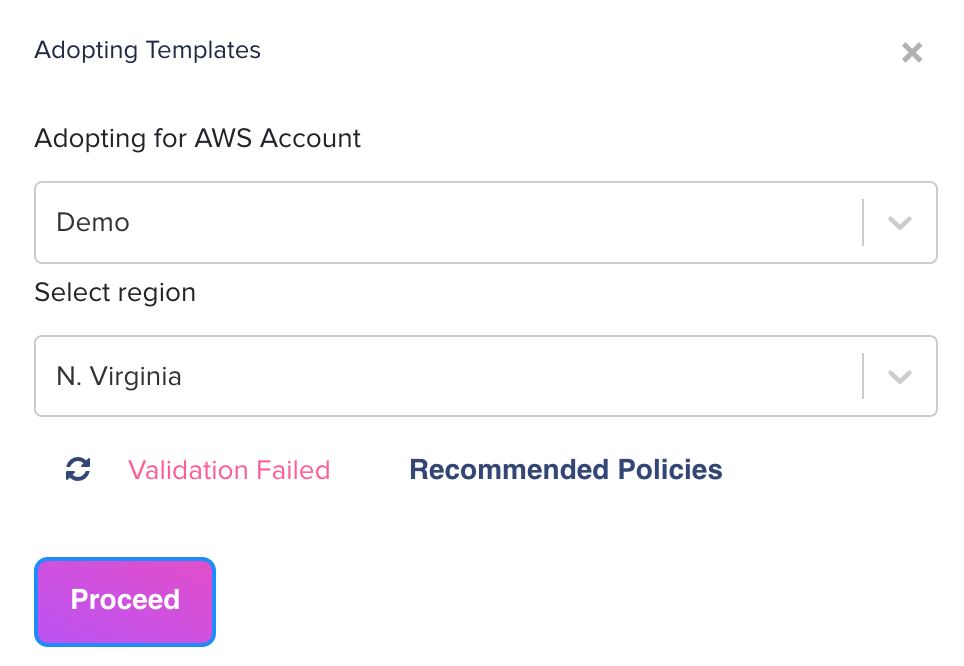Close the Adopting Templates dialog
Image resolution: width=964 pixels, height=666 pixels.
911,53
